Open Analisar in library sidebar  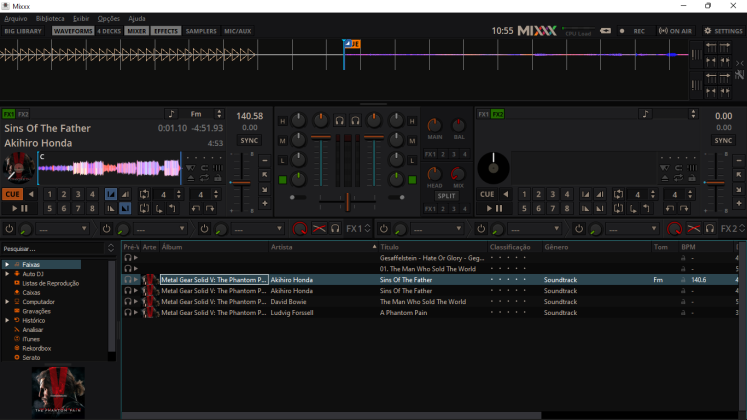tap(32, 330)
